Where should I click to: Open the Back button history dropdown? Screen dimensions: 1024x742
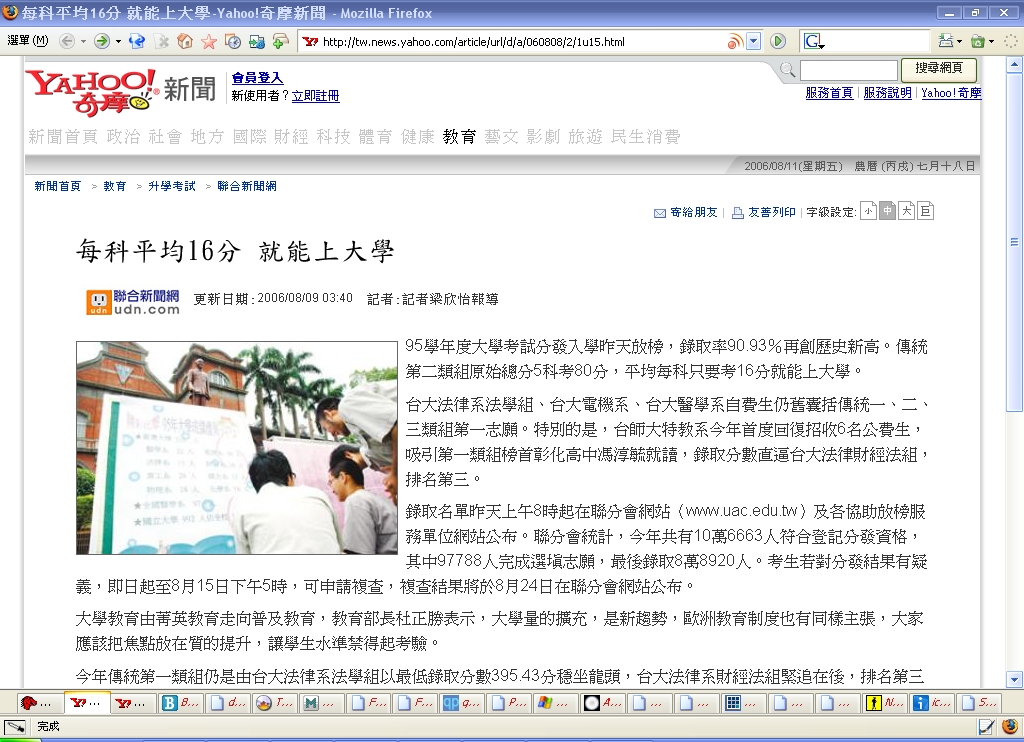[83, 42]
